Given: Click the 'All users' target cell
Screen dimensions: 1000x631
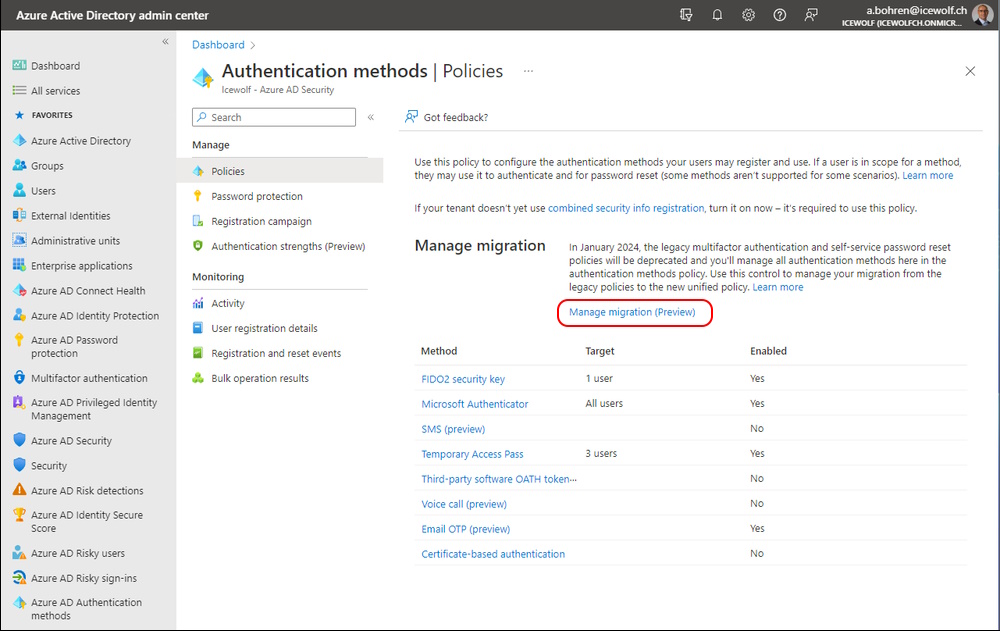Looking at the screenshot, I should point(604,403).
